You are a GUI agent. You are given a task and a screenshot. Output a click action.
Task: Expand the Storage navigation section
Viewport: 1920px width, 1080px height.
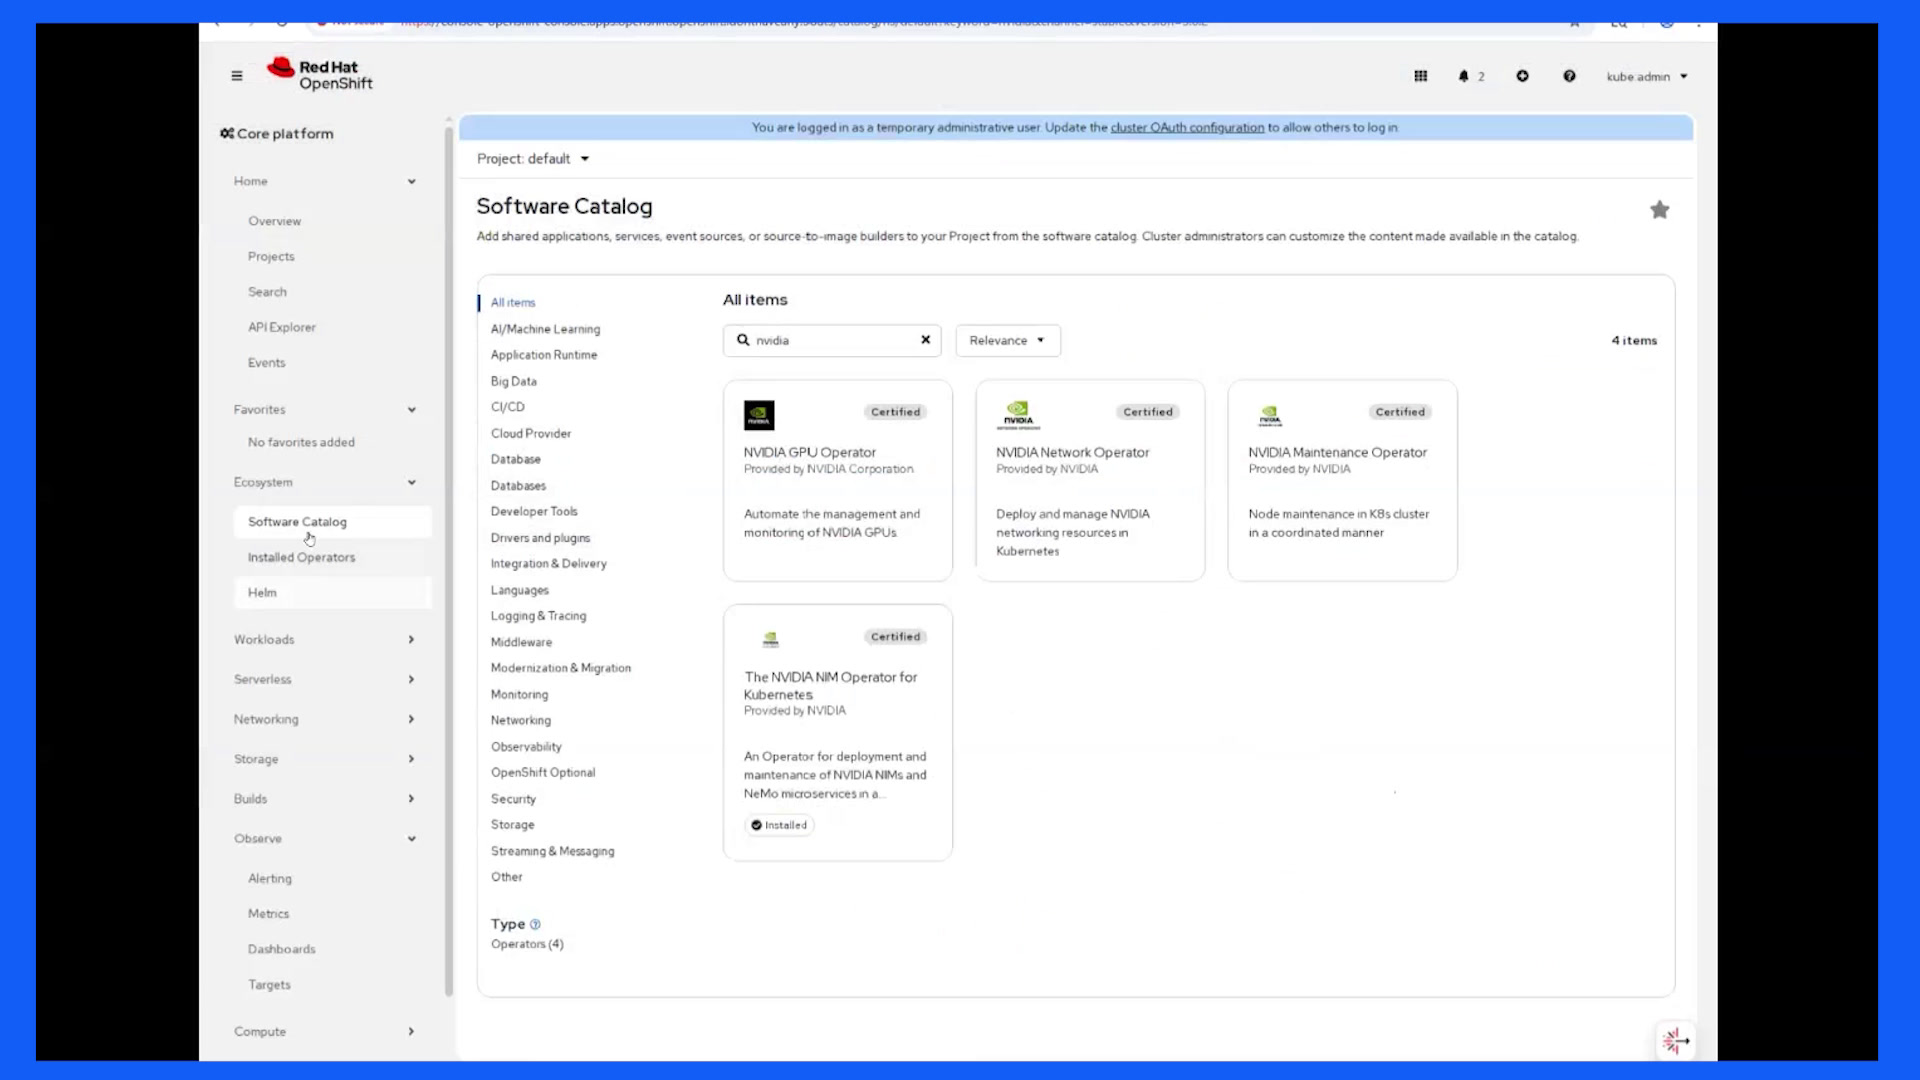(x=324, y=759)
